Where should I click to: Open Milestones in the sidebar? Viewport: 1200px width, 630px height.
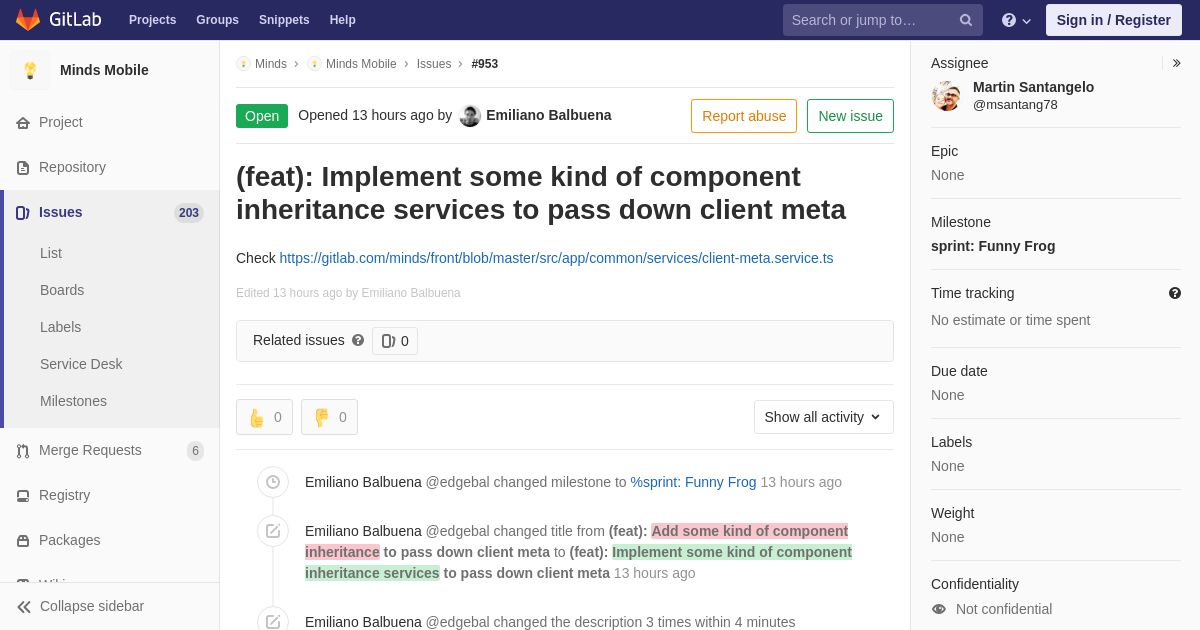click(x=73, y=401)
